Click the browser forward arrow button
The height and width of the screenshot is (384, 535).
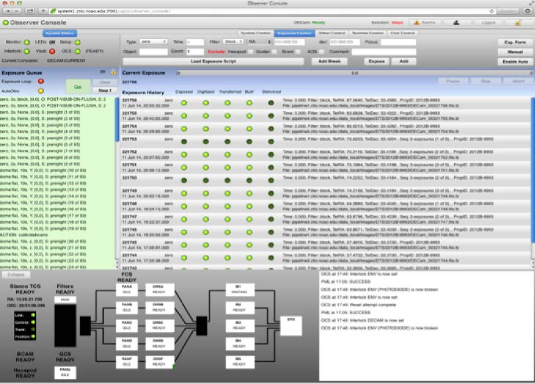coord(17,11)
